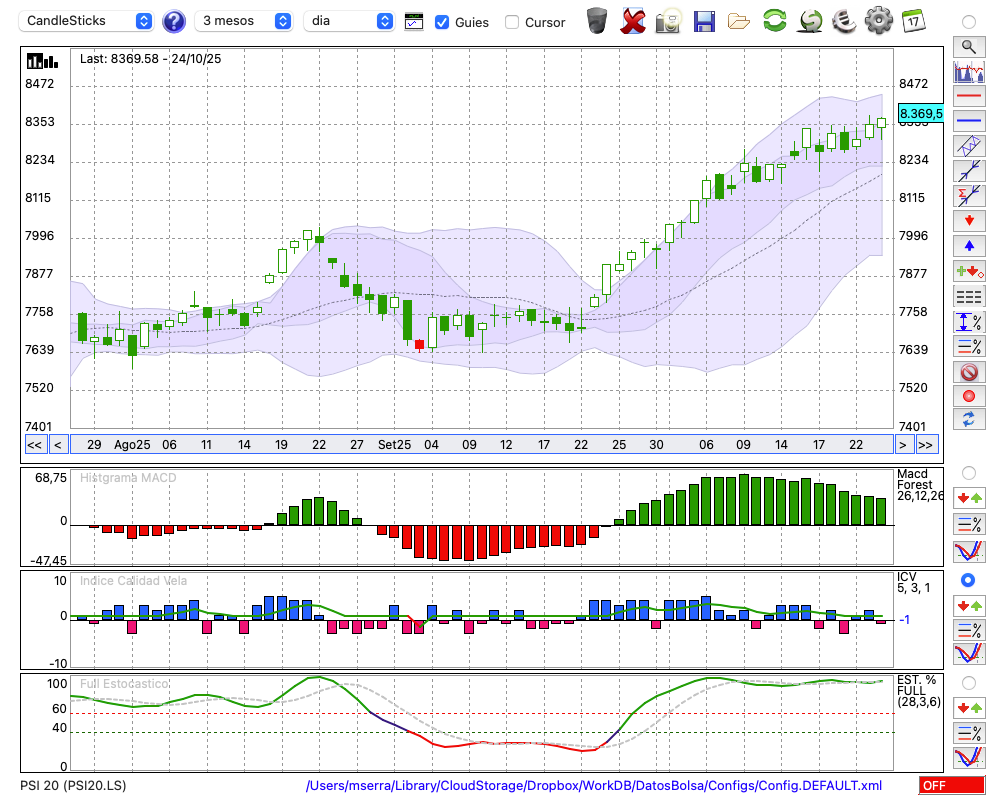Click the red prohibition sign tool
Viewport: 1000px width, 800px height.
point(968,372)
